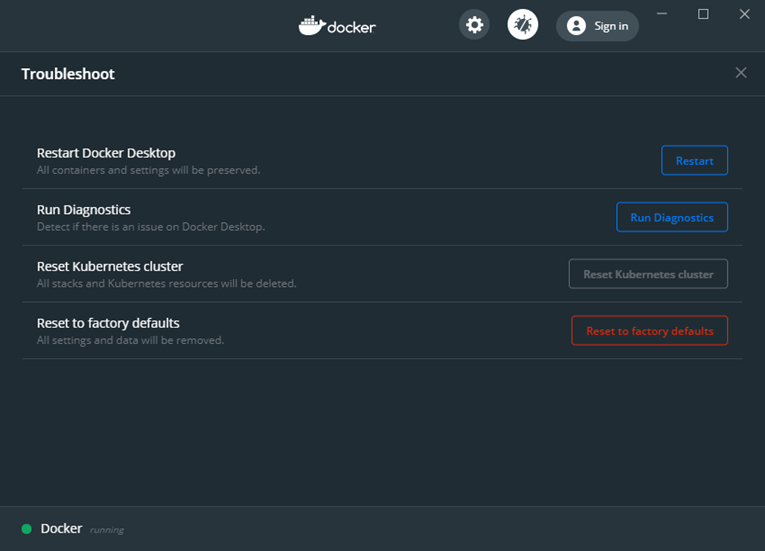Click the blue Run Diagnostics button
This screenshot has height=551, width=765.
click(672, 217)
